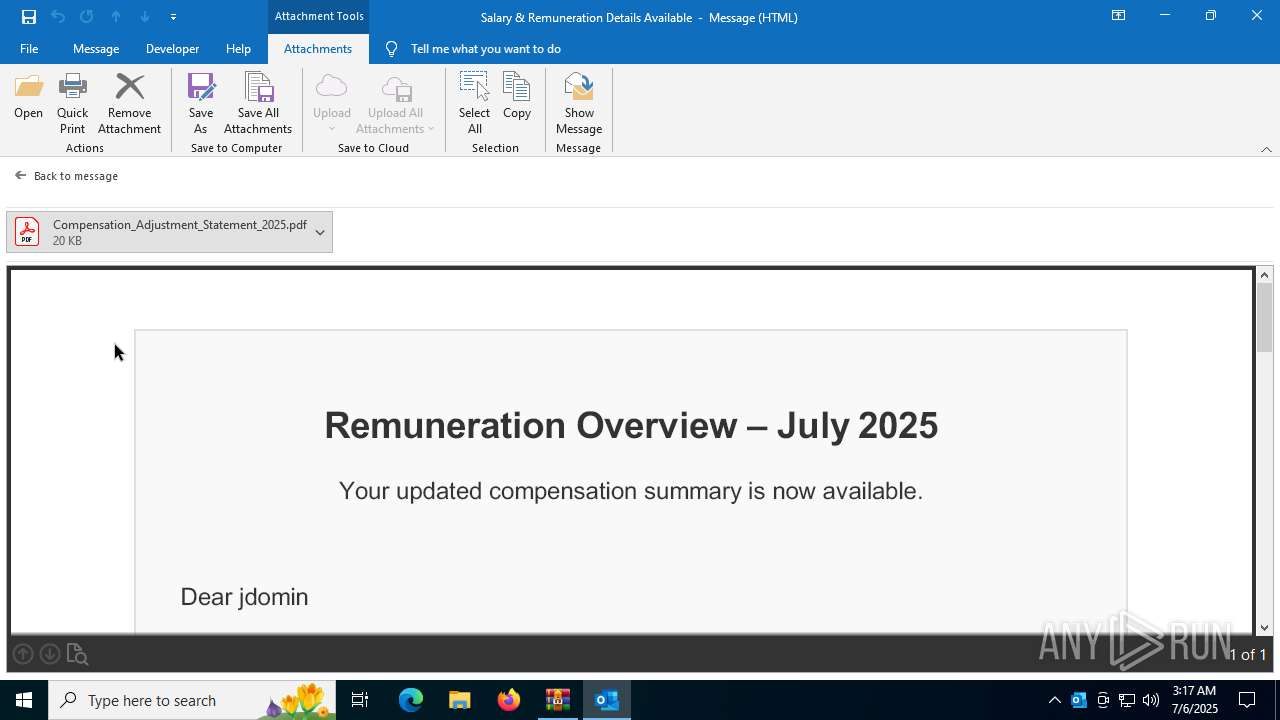Click the preview vertical scrollbar thumb
1280x720 pixels.
click(1264, 318)
